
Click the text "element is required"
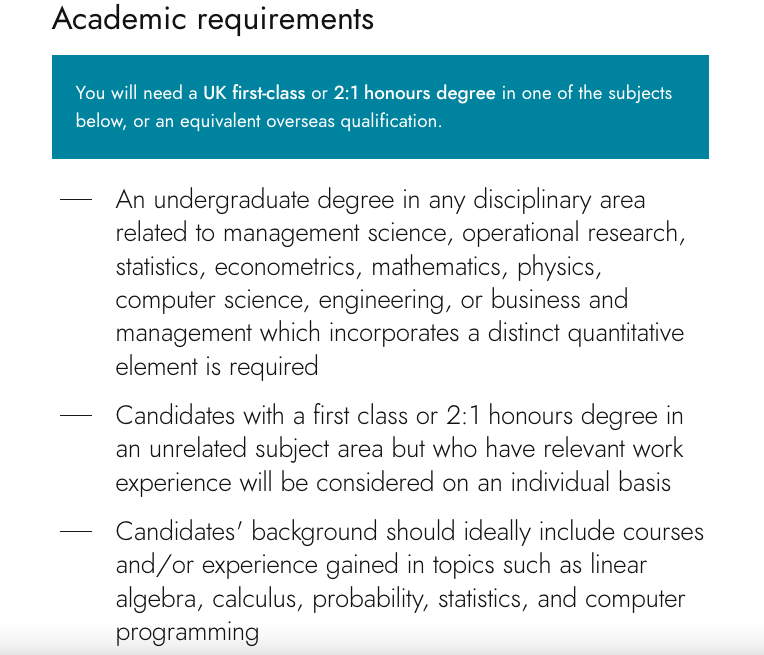(216, 366)
